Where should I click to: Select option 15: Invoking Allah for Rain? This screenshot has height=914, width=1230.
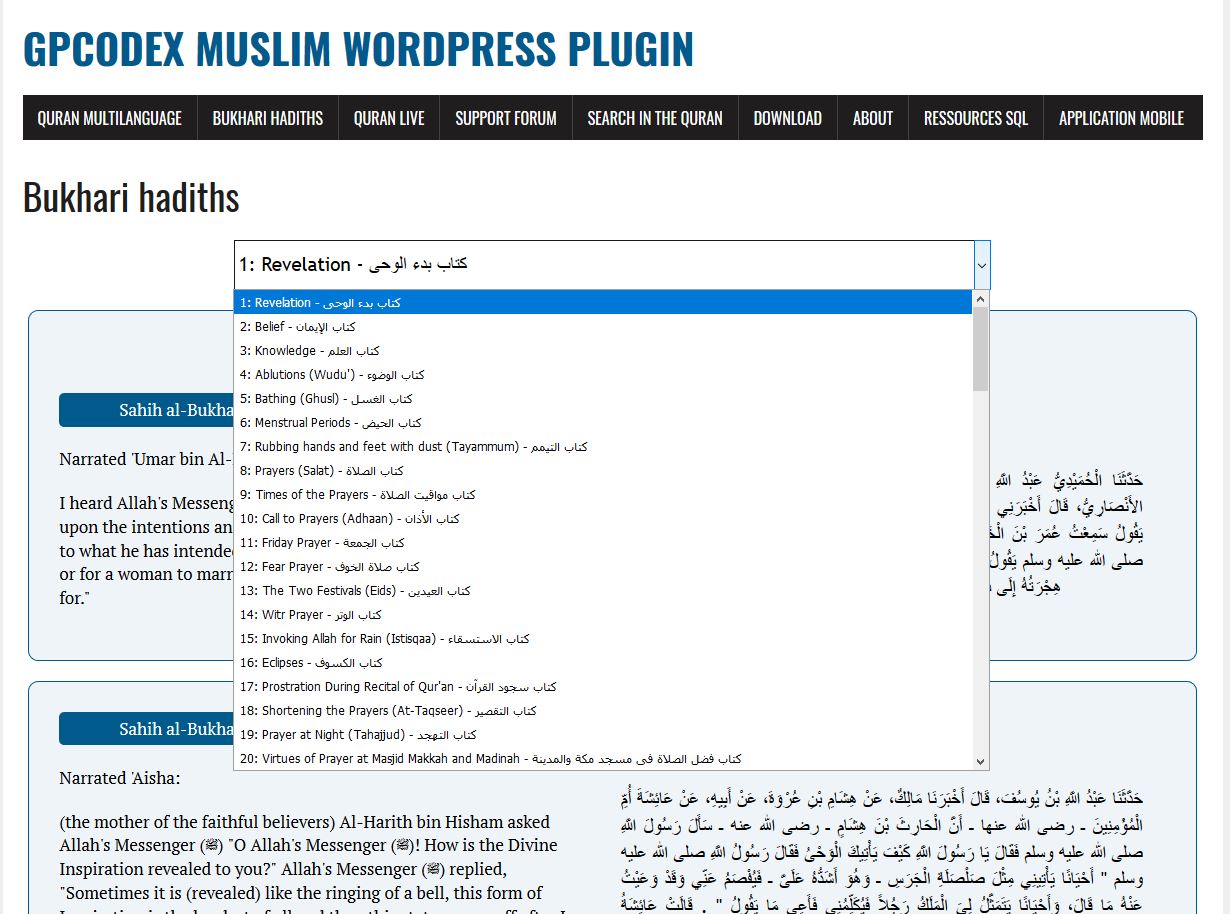pyautogui.click(x=603, y=638)
